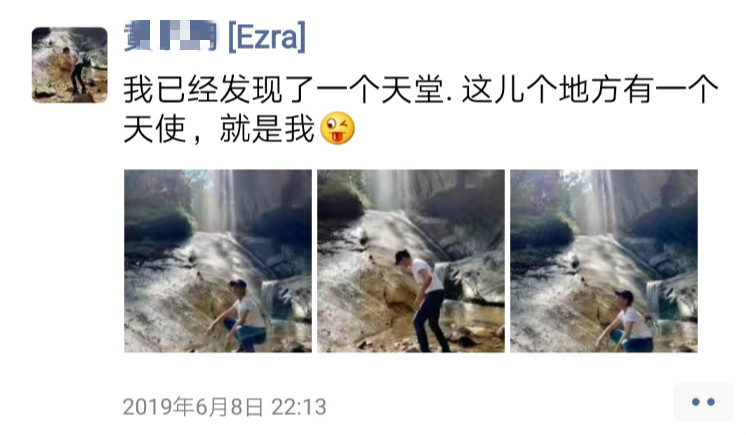The height and width of the screenshot is (435, 746).
Task: Open the third photo of person squatting by waterfall
Action: tap(604, 261)
